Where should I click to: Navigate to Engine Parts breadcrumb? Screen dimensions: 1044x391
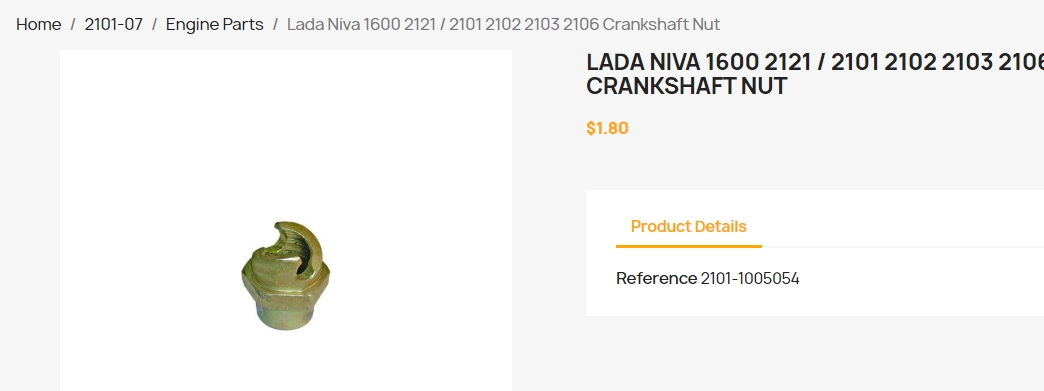tap(214, 25)
